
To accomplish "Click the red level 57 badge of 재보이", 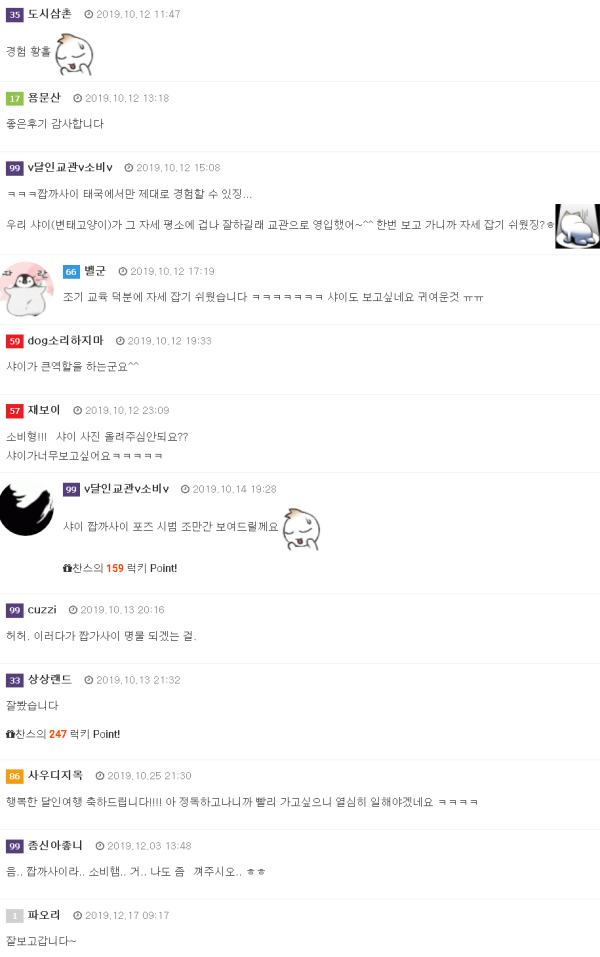I will [x=15, y=411].
